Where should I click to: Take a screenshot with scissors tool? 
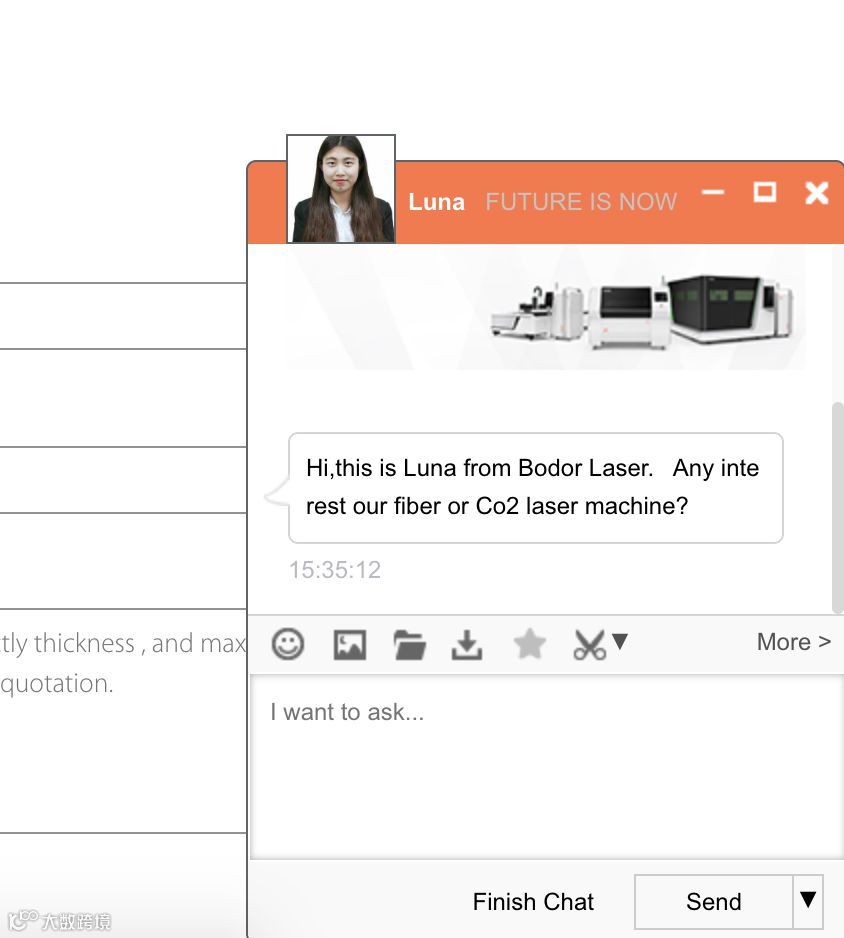tap(590, 645)
